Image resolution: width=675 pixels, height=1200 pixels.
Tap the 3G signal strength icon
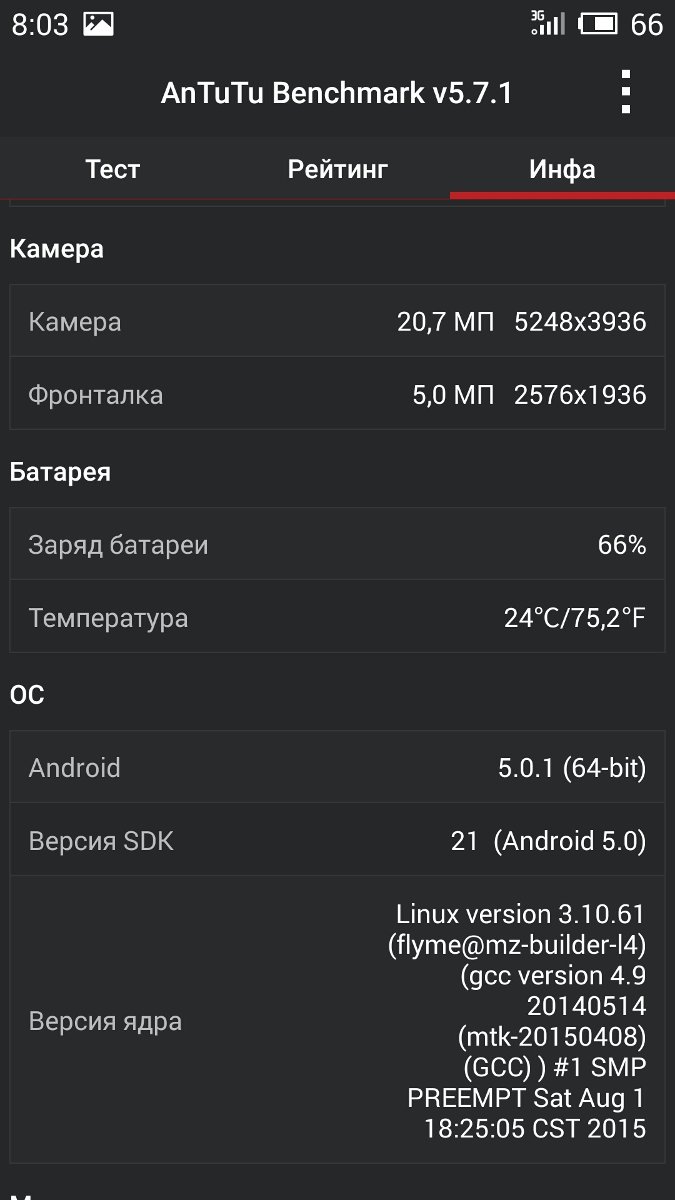click(547, 23)
